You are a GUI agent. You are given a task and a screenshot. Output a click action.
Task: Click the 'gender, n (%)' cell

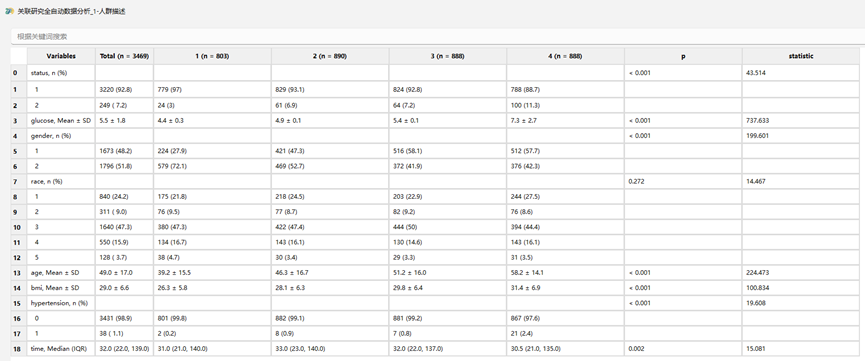click(x=61, y=136)
